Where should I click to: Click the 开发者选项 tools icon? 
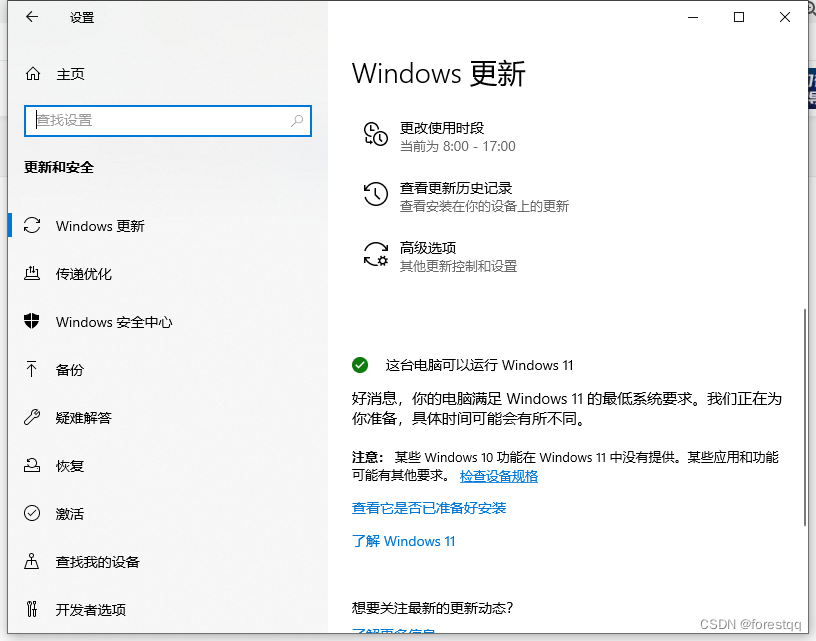(x=32, y=609)
